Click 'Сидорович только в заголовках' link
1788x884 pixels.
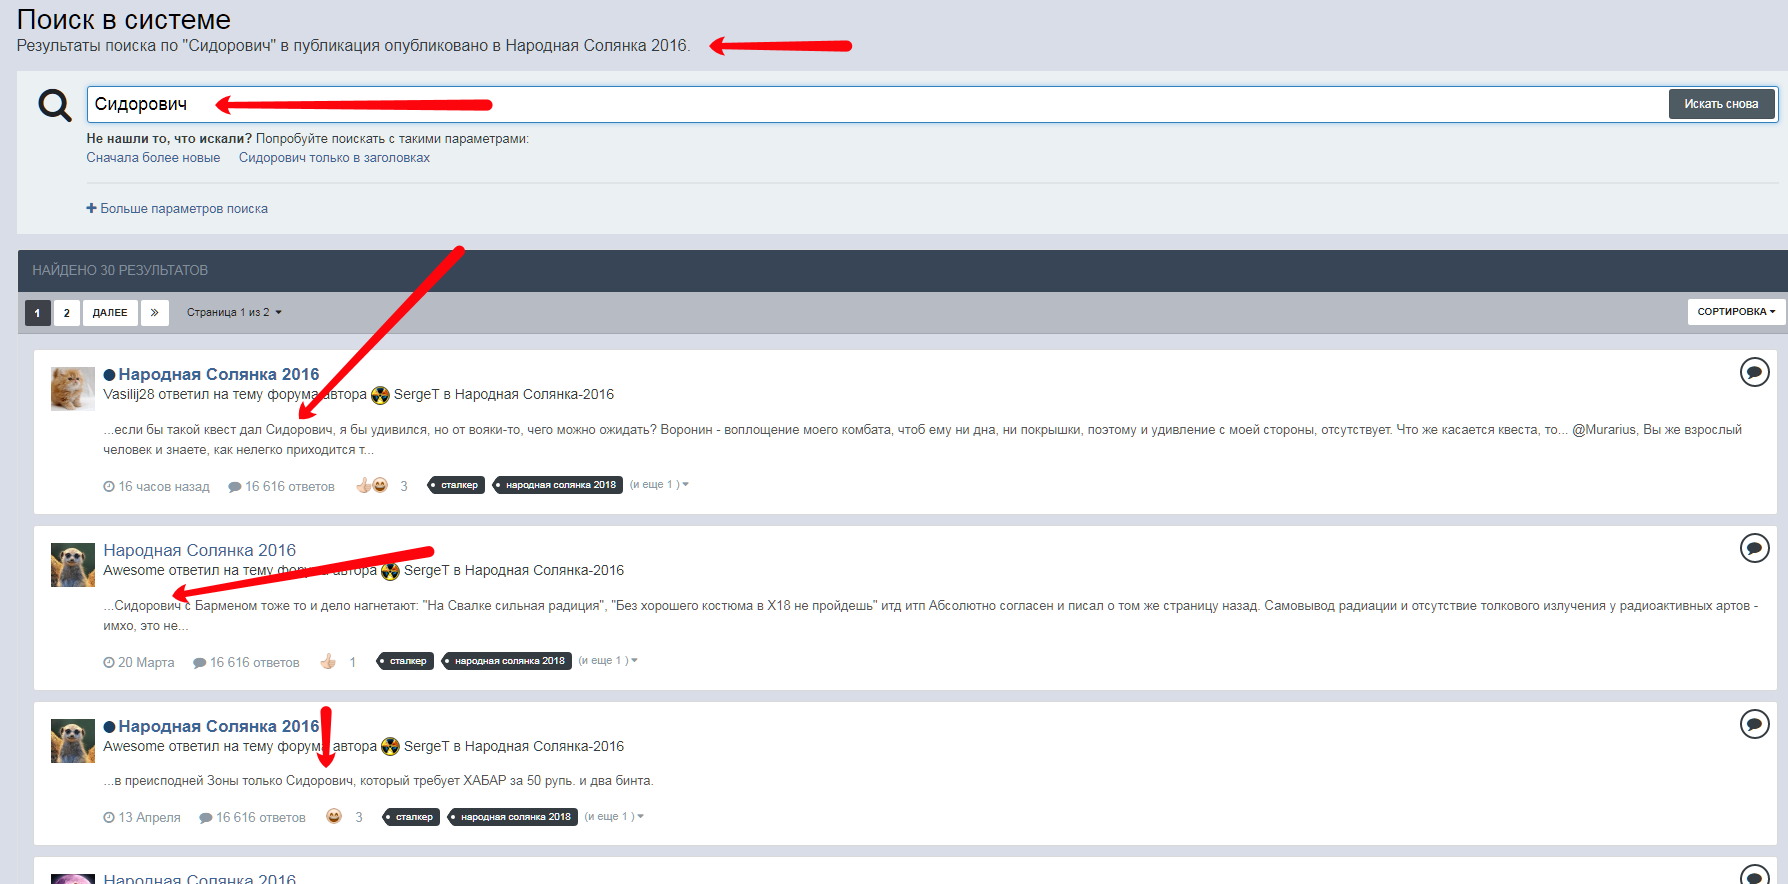coord(334,158)
